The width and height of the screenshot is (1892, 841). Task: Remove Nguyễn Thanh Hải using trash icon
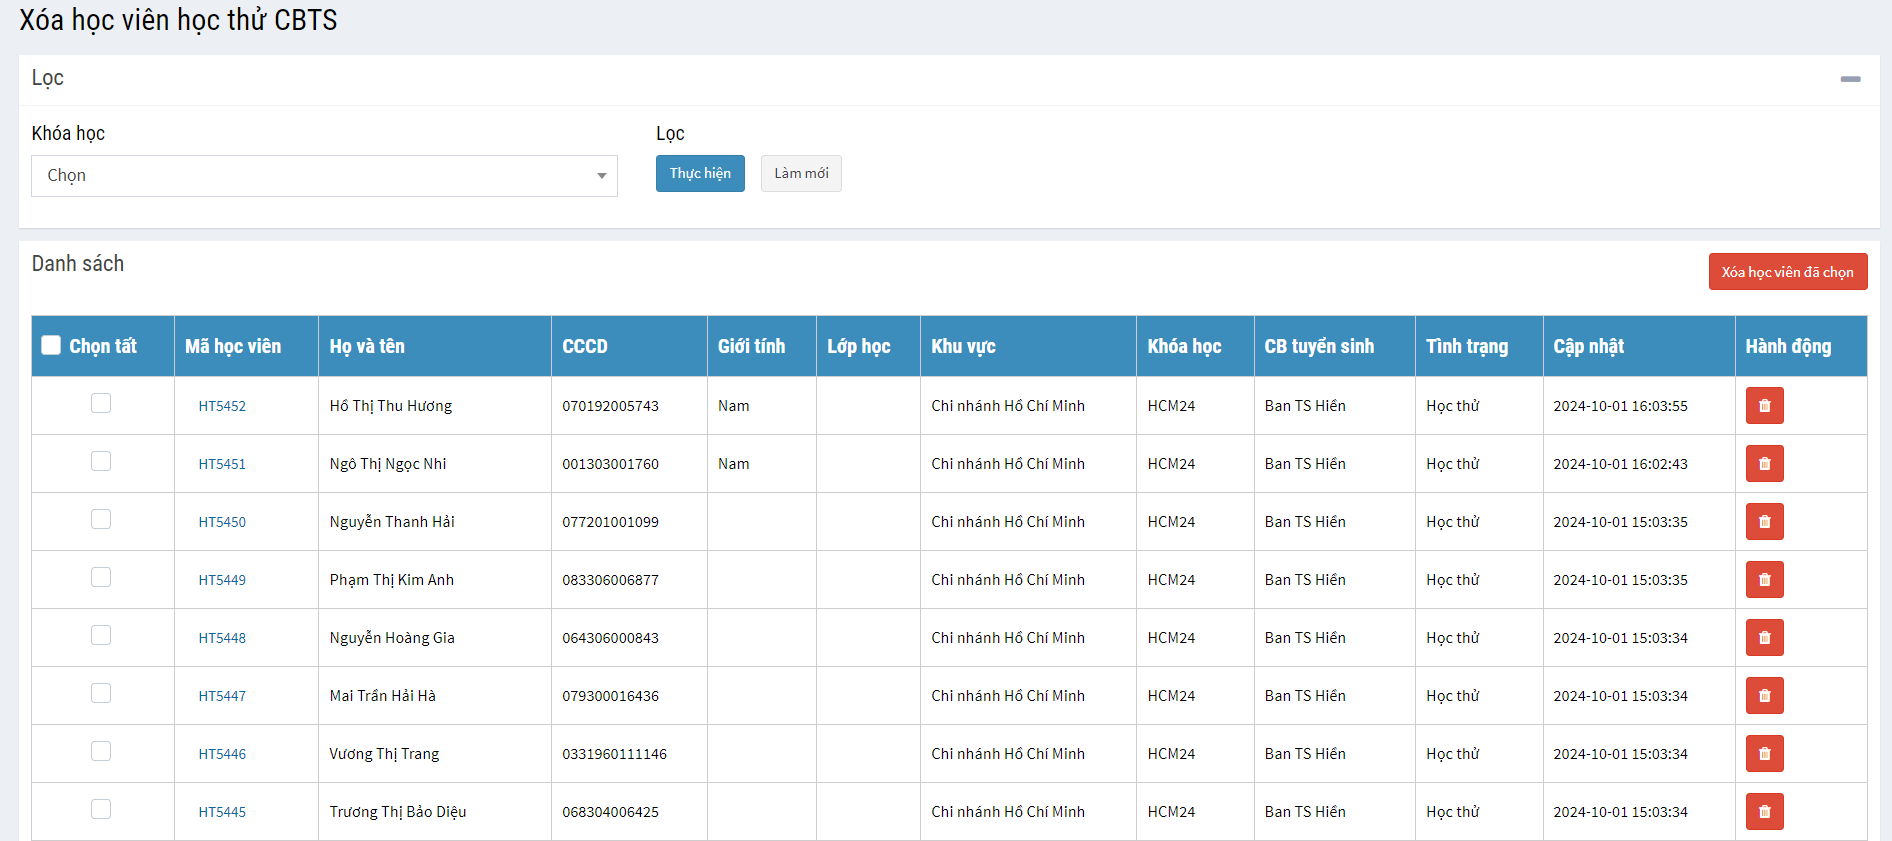pyautogui.click(x=1764, y=522)
